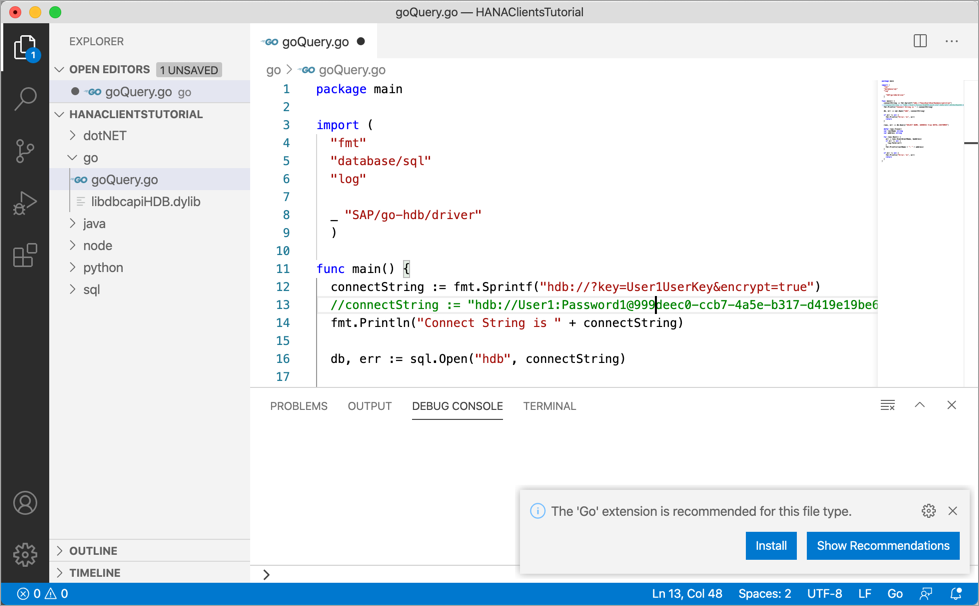979x606 pixels.
Task: Change end of line sequence LF
Action: click(x=865, y=594)
